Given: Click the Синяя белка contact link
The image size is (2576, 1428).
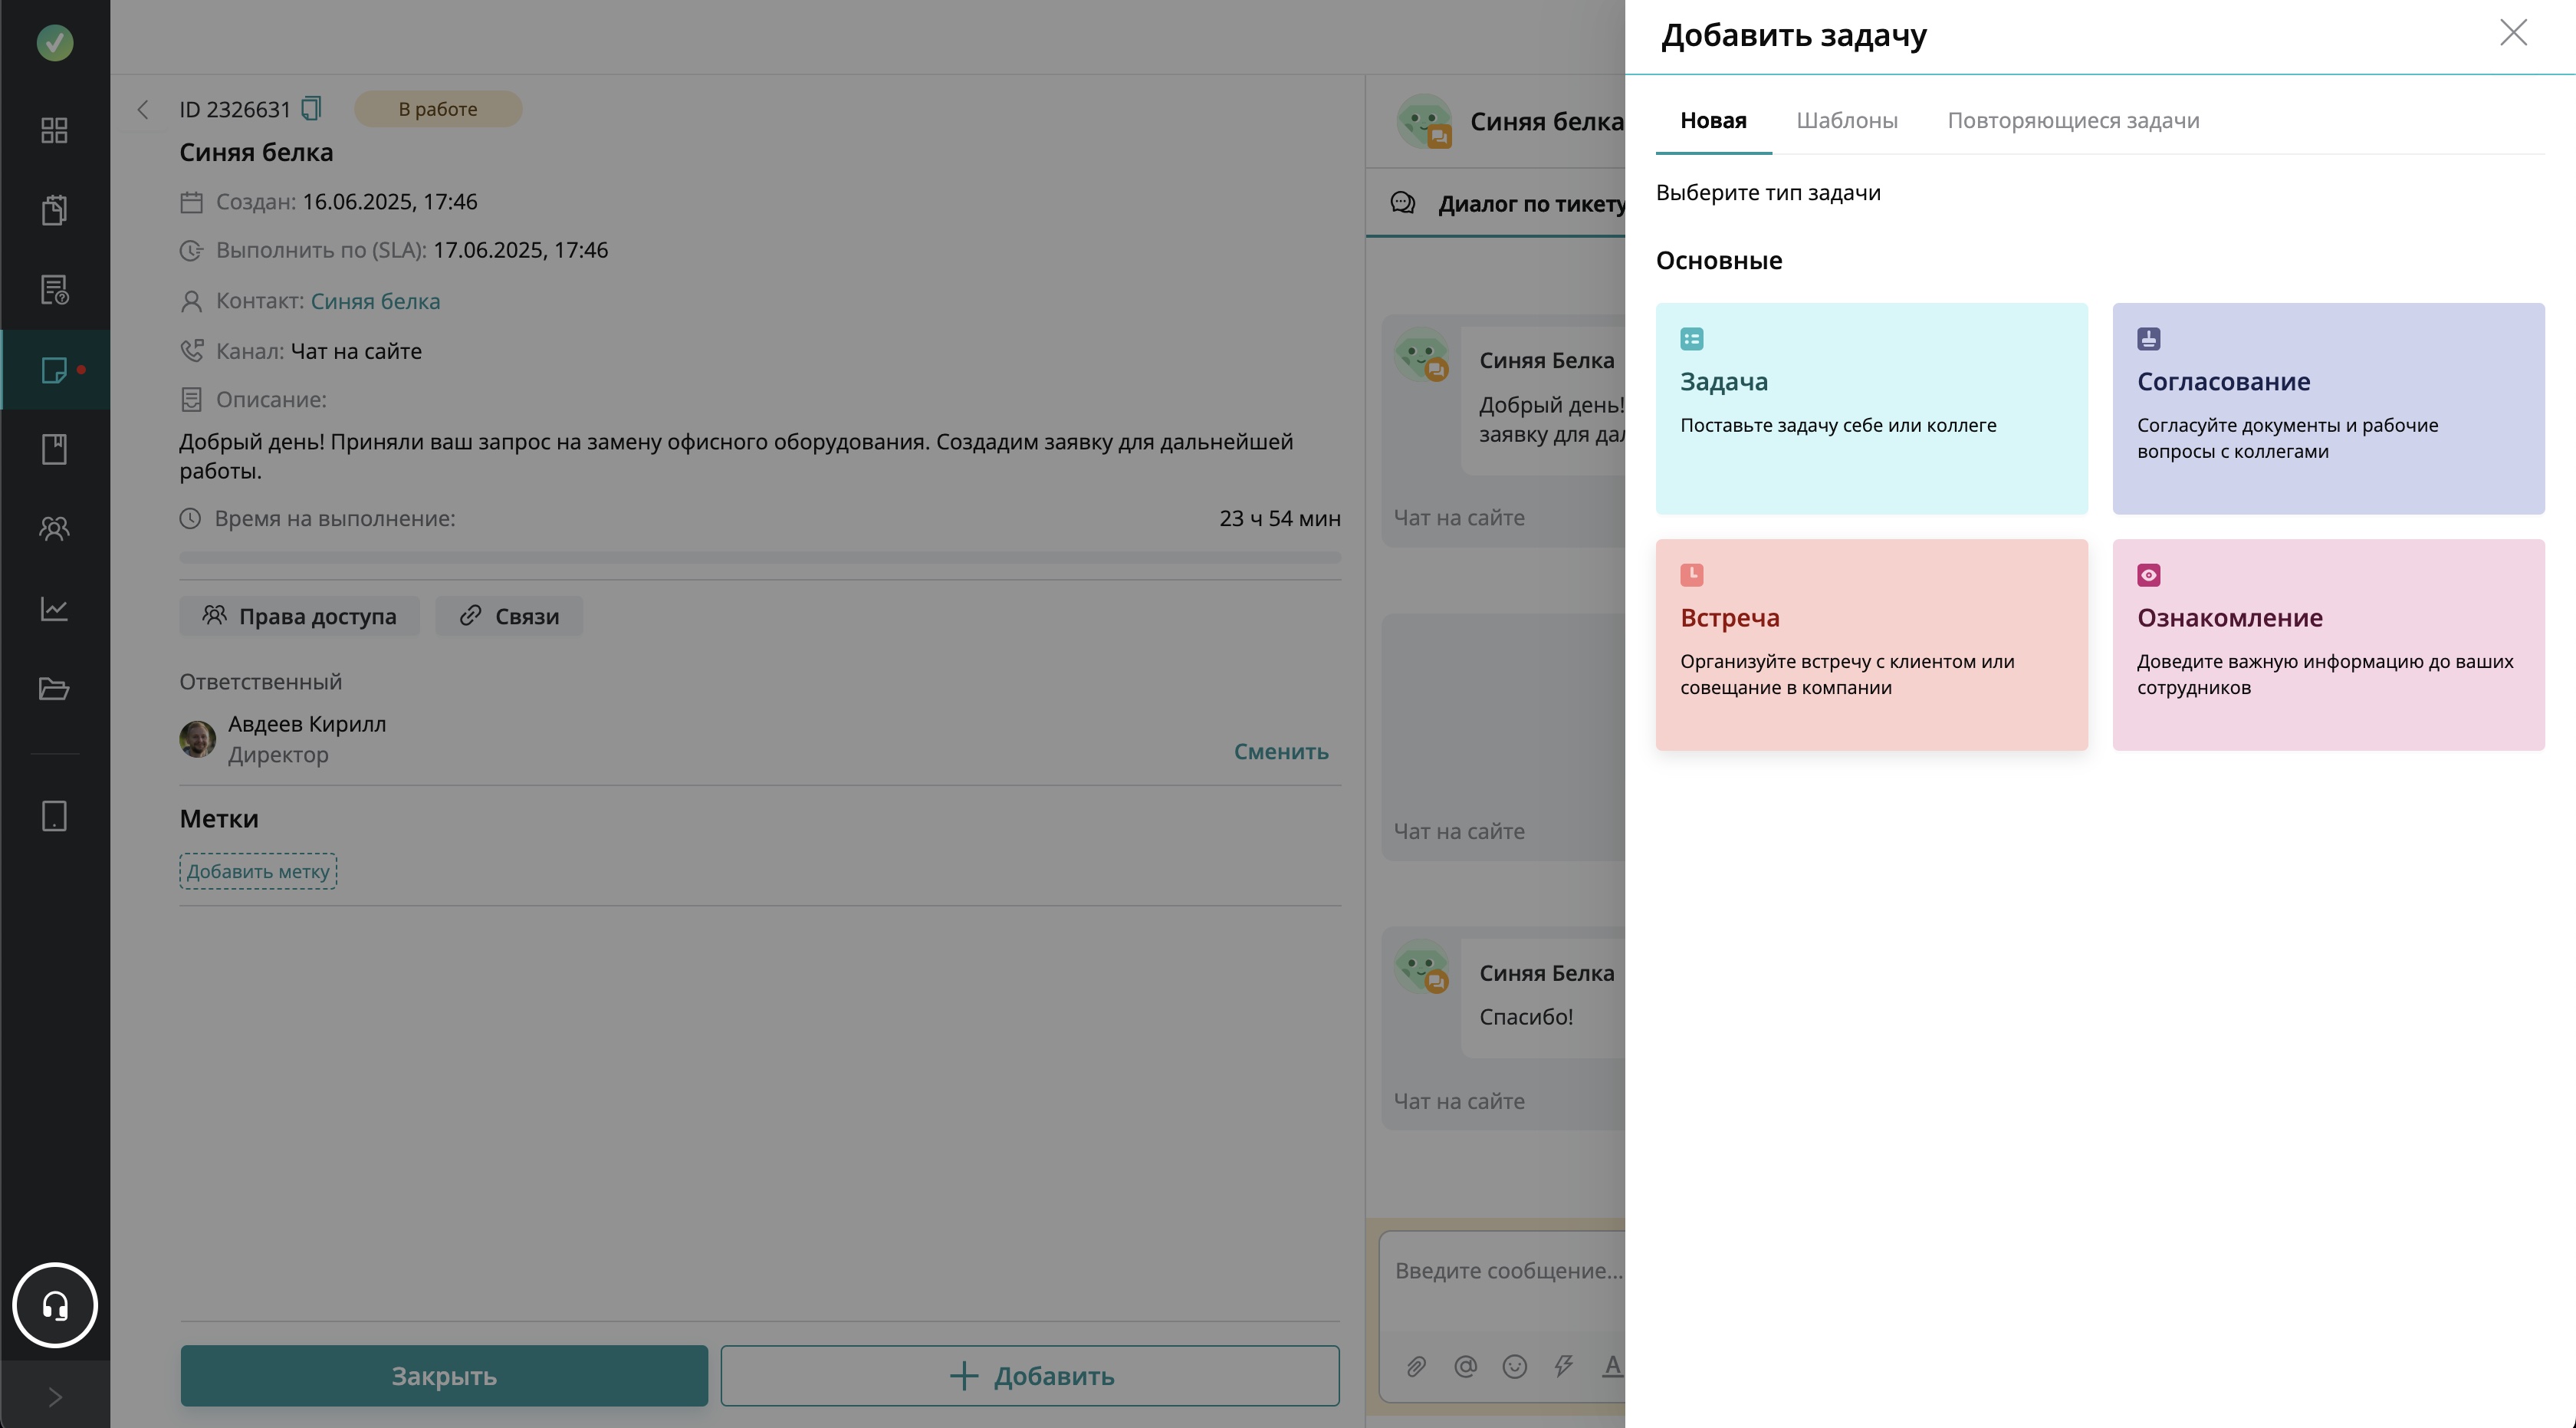Looking at the screenshot, I should (375, 301).
